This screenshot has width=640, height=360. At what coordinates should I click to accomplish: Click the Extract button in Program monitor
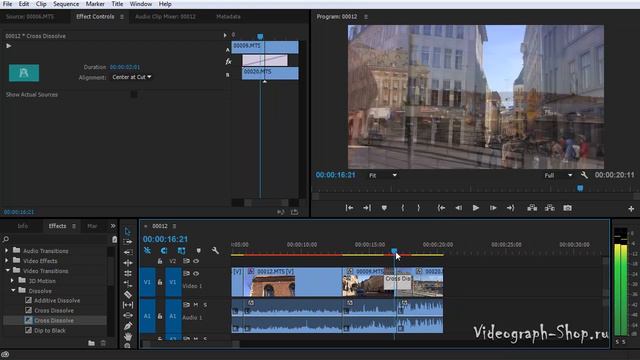click(550, 208)
